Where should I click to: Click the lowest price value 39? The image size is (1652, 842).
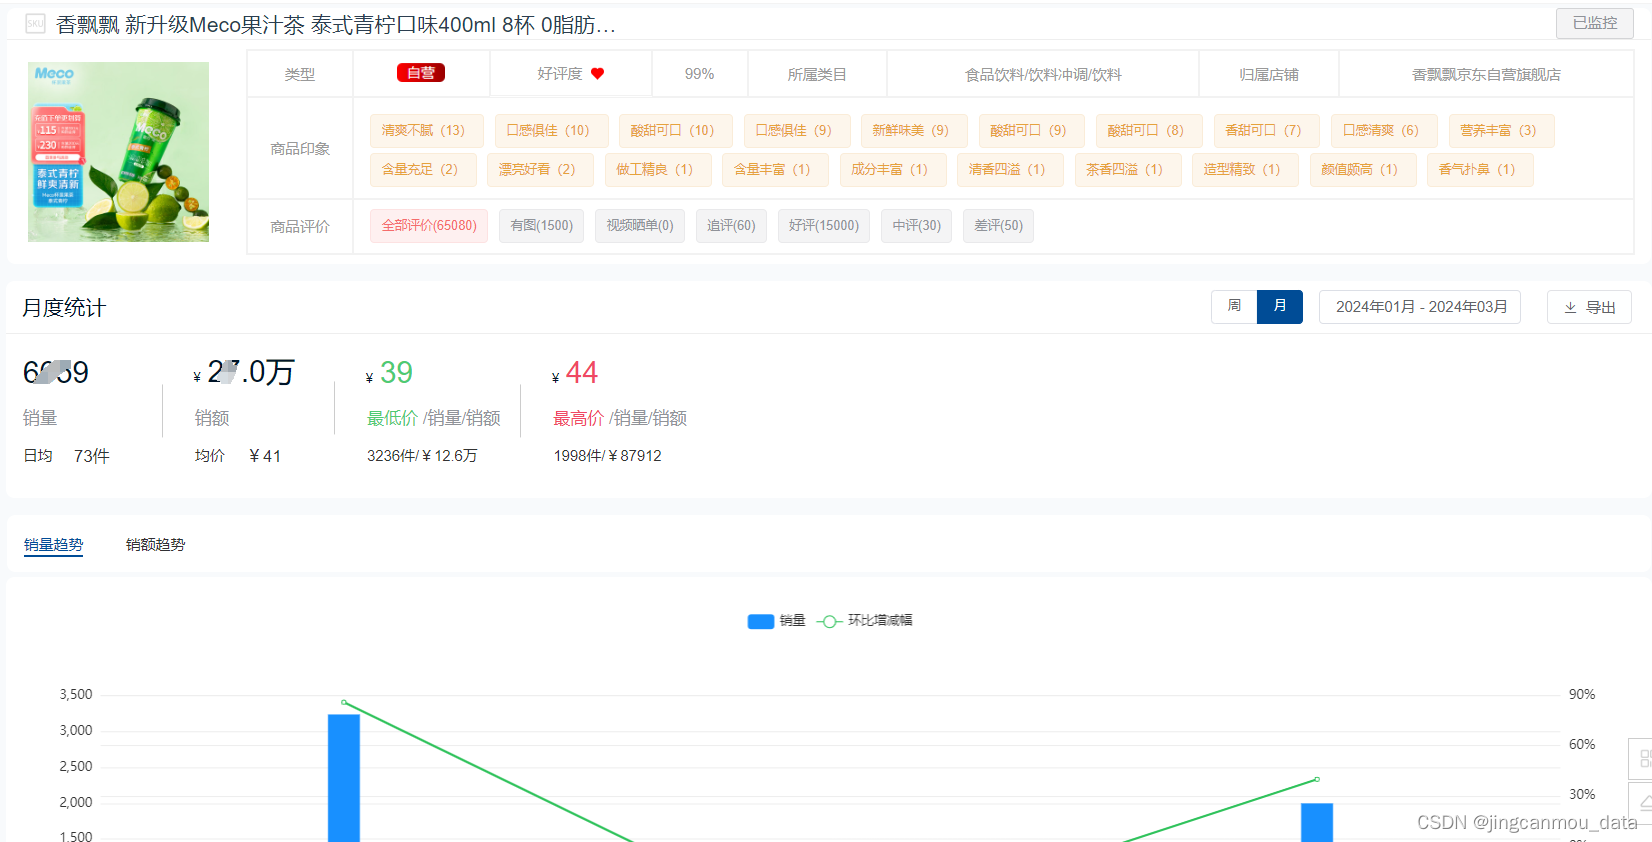point(396,373)
